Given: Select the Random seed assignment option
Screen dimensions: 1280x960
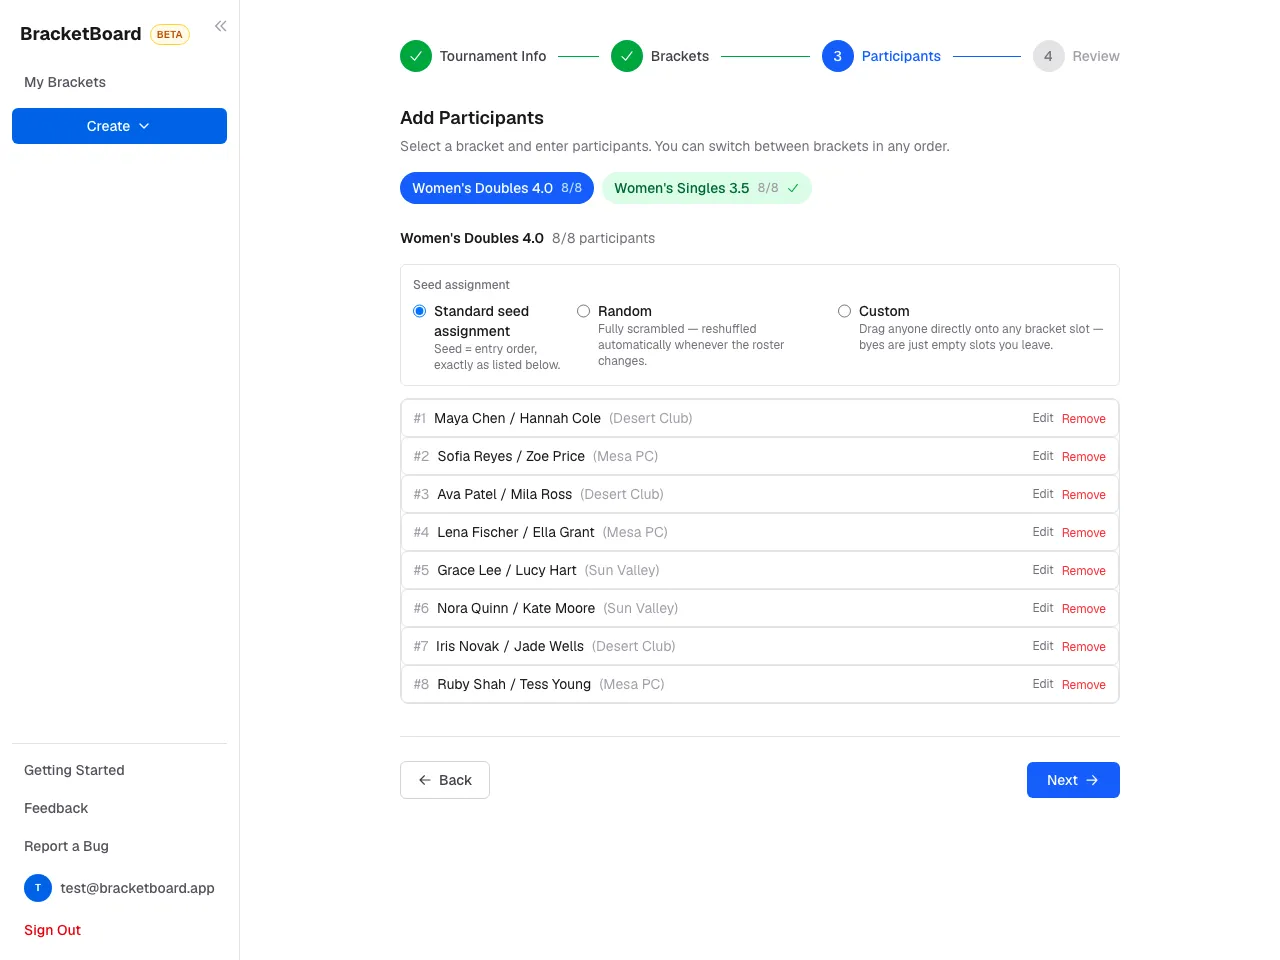Looking at the screenshot, I should click(x=583, y=311).
